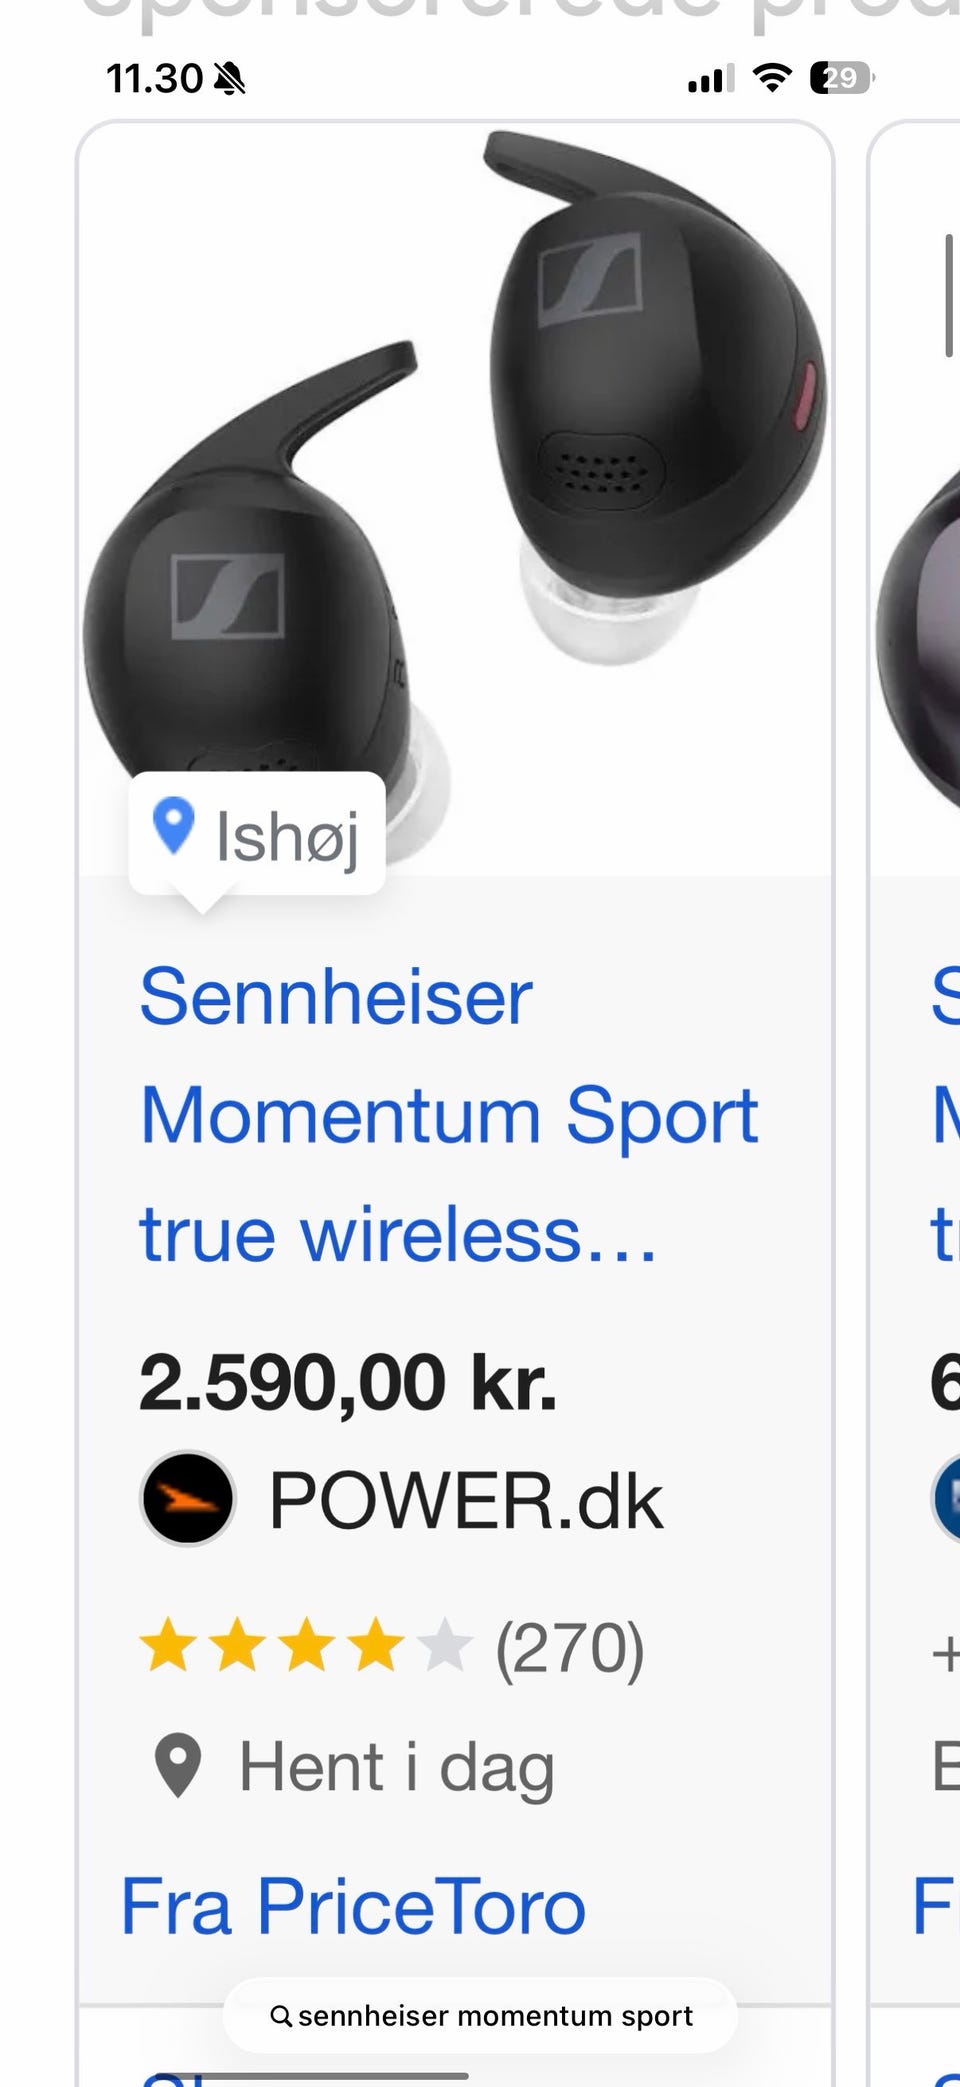This screenshot has height=2087, width=960.
Task: Tap the blue location pin icon beside Ishøj
Action: point(173,827)
